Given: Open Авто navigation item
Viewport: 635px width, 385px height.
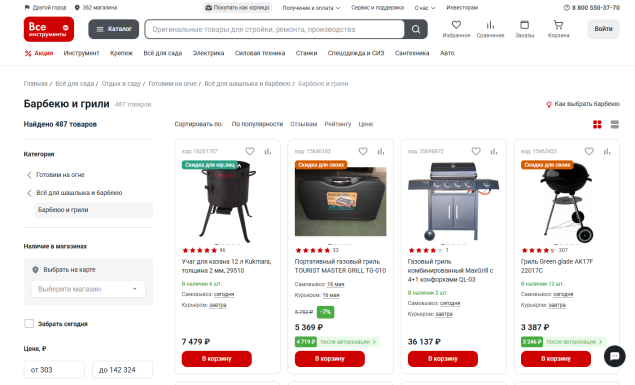Looking at the screenshot, I should click(x=447, y=53).
